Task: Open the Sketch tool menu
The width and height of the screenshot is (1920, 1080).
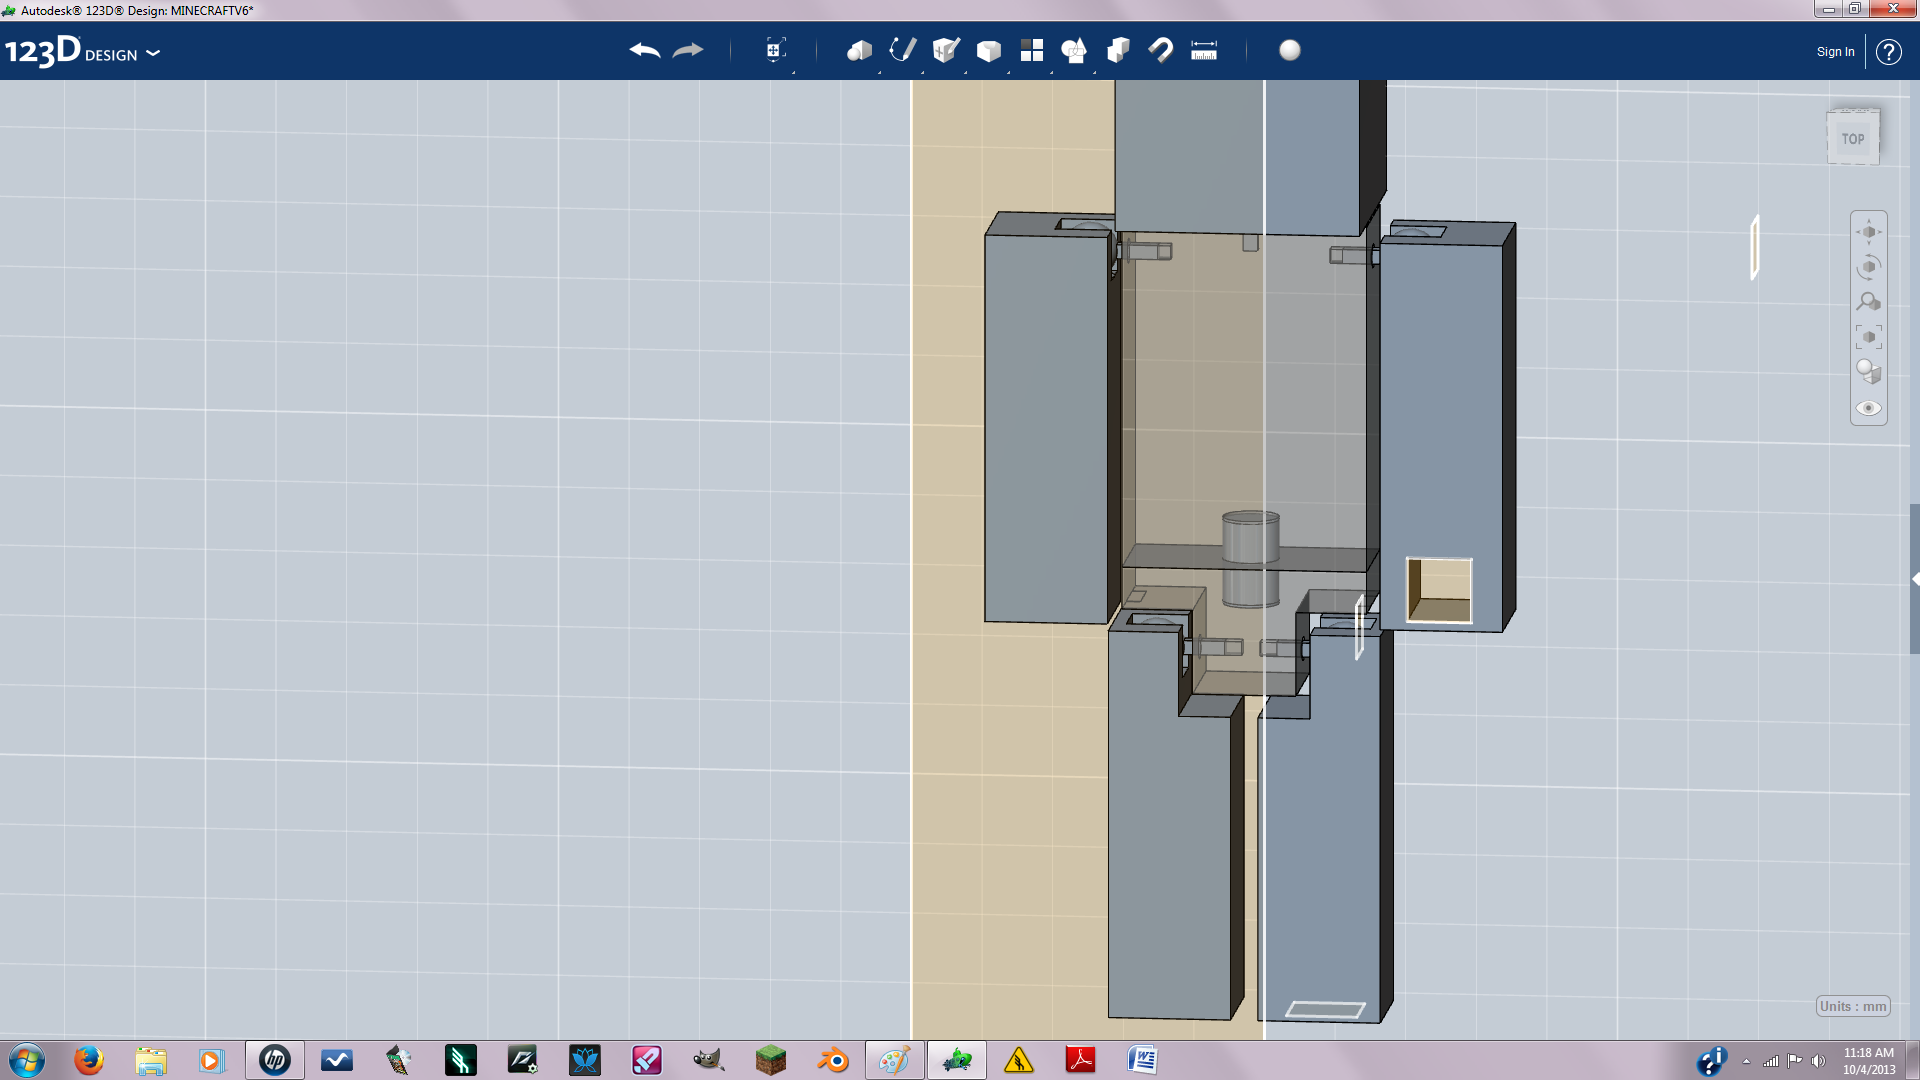Action: (x=902, y=50)
